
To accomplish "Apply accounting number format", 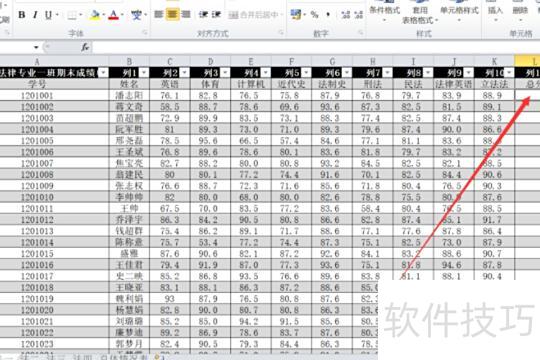I will 295,14.
